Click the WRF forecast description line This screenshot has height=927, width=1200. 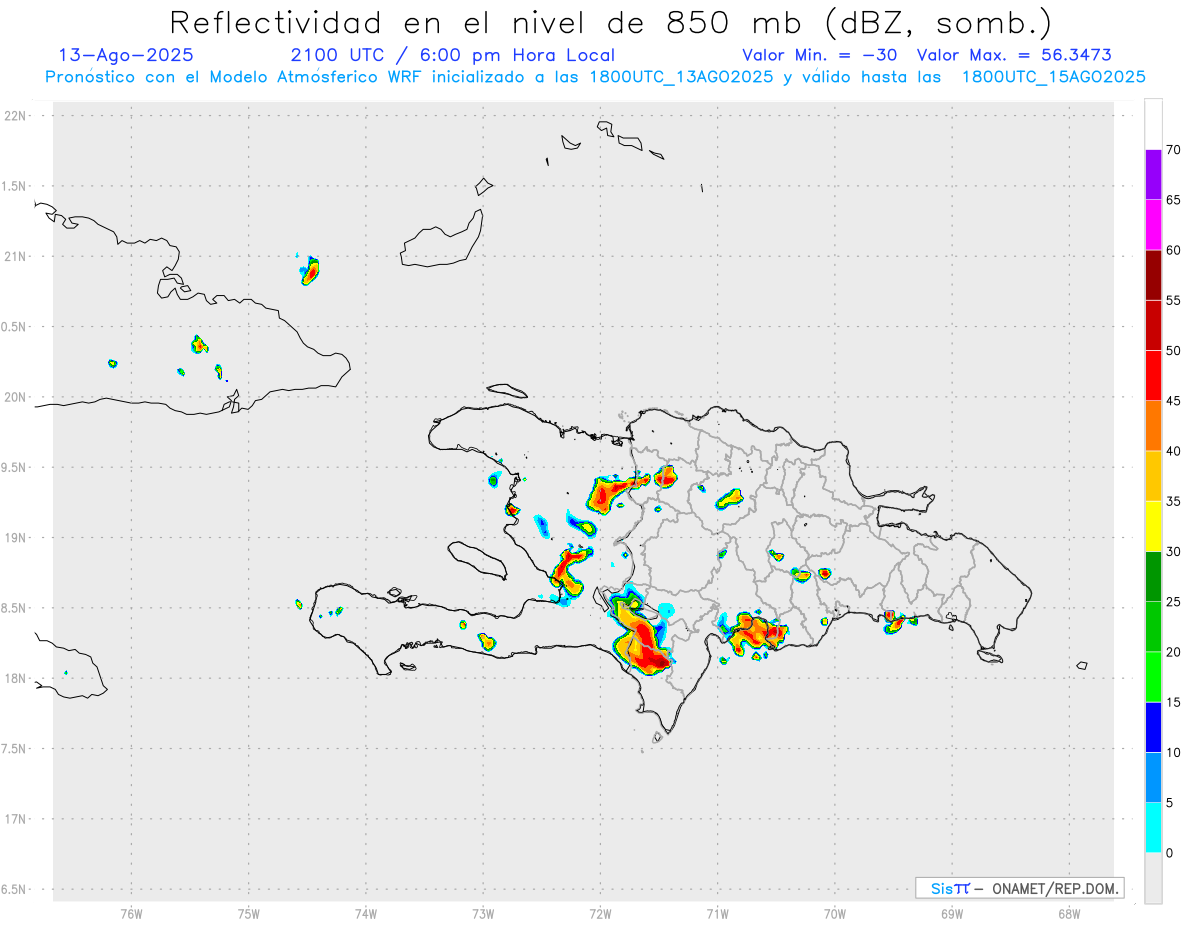coord(595,77)
